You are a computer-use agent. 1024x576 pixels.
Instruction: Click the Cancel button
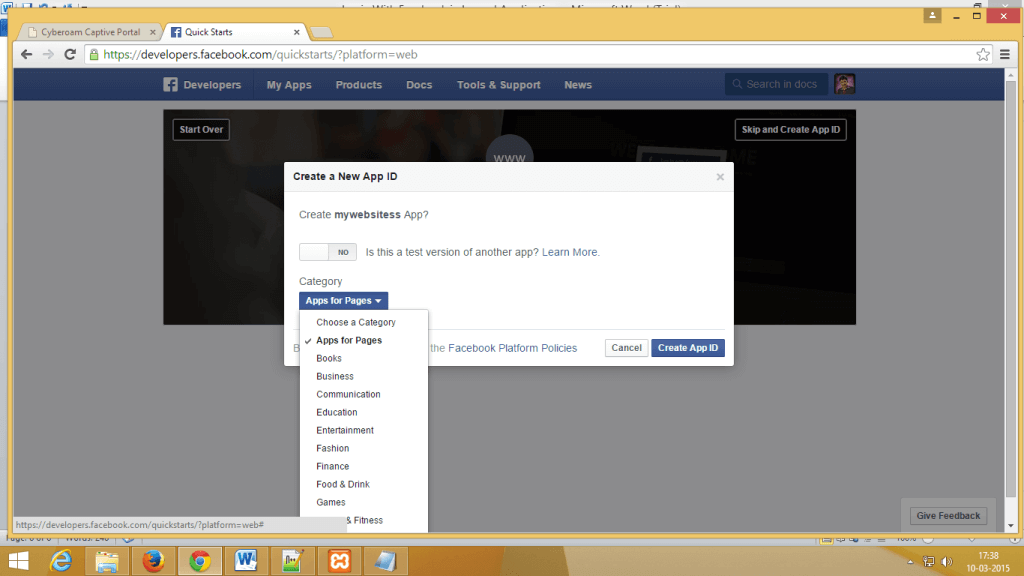click(626, 348)
